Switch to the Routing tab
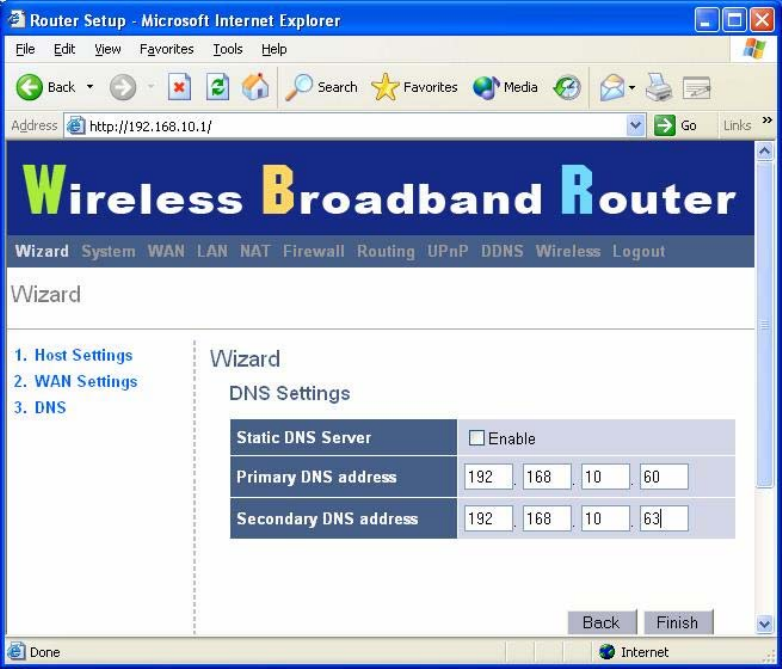782x669 pixels. pyautogui.click(x=386, y=251)
